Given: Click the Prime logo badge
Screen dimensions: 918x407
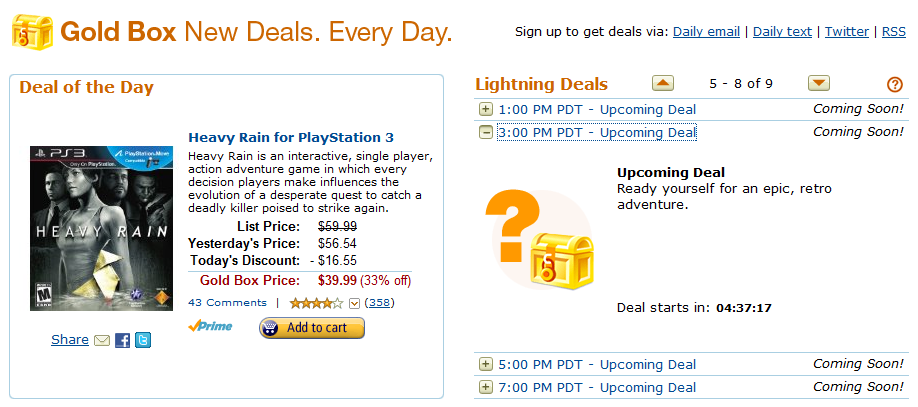Looking at the screenshot, I should coord(211,326).
